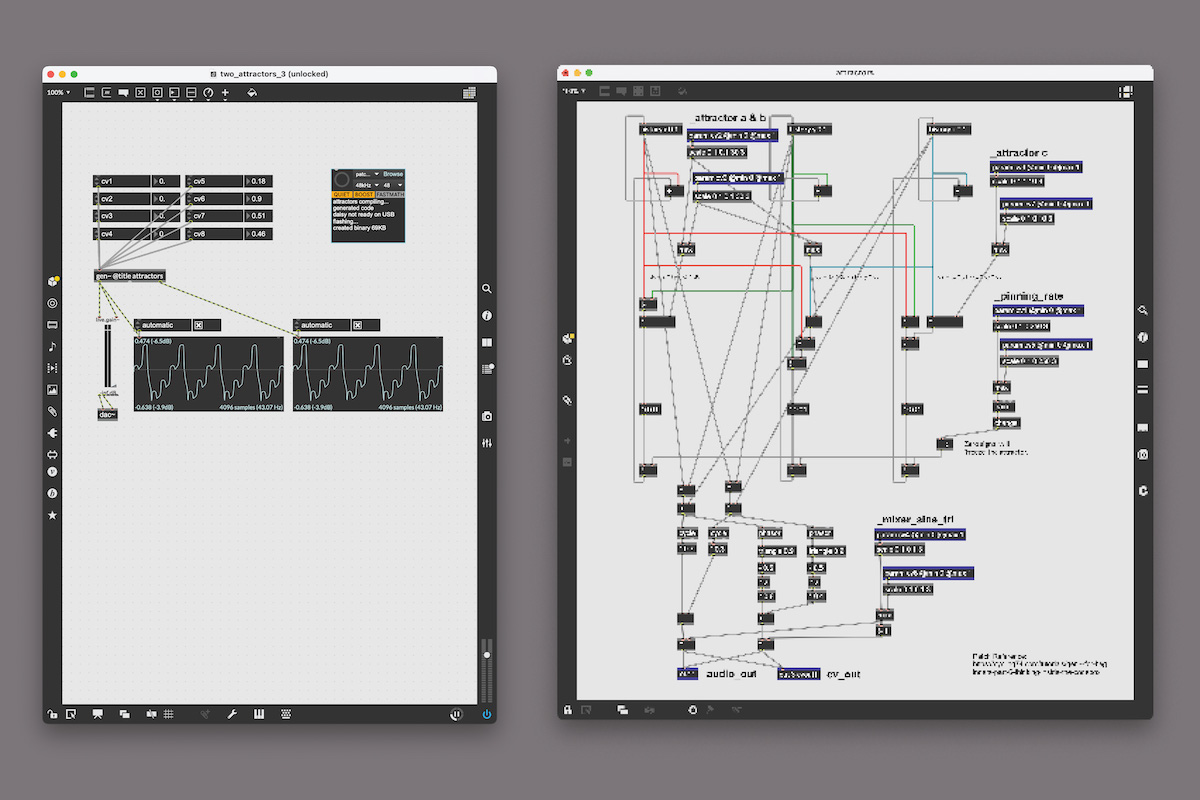The image size is (1200, 800).
Task: Toggle the patcher lock icon
Action: pos(50,714)
